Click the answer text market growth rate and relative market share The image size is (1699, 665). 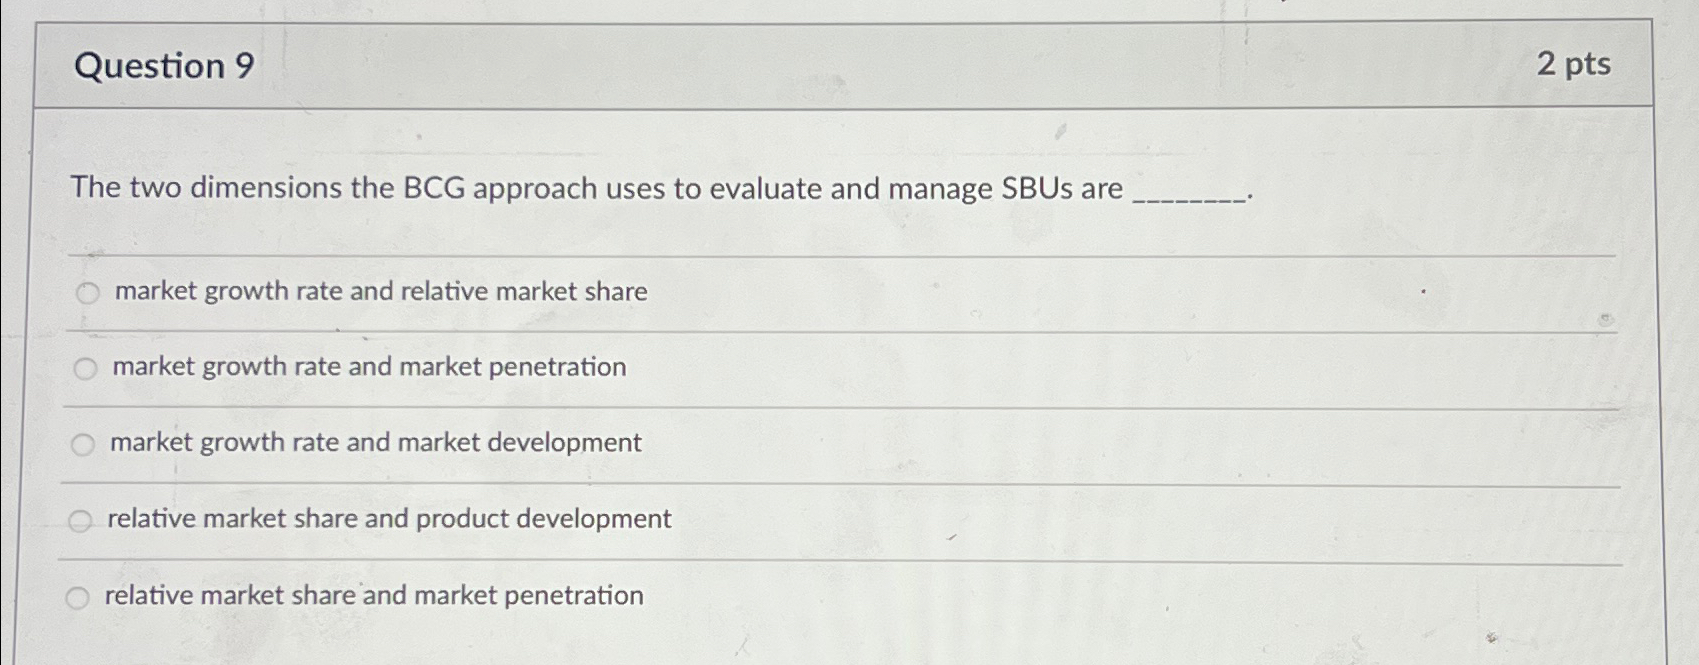(x=381, y=293)
